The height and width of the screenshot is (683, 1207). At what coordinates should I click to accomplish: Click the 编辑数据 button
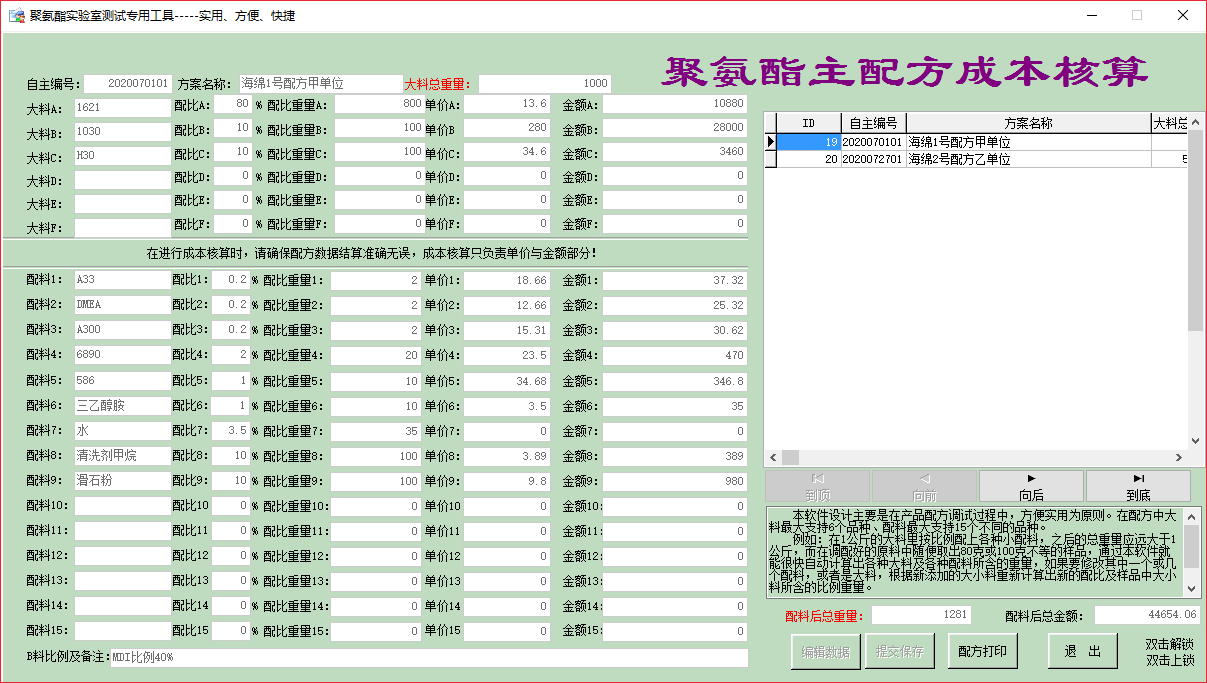pos(825,652)
